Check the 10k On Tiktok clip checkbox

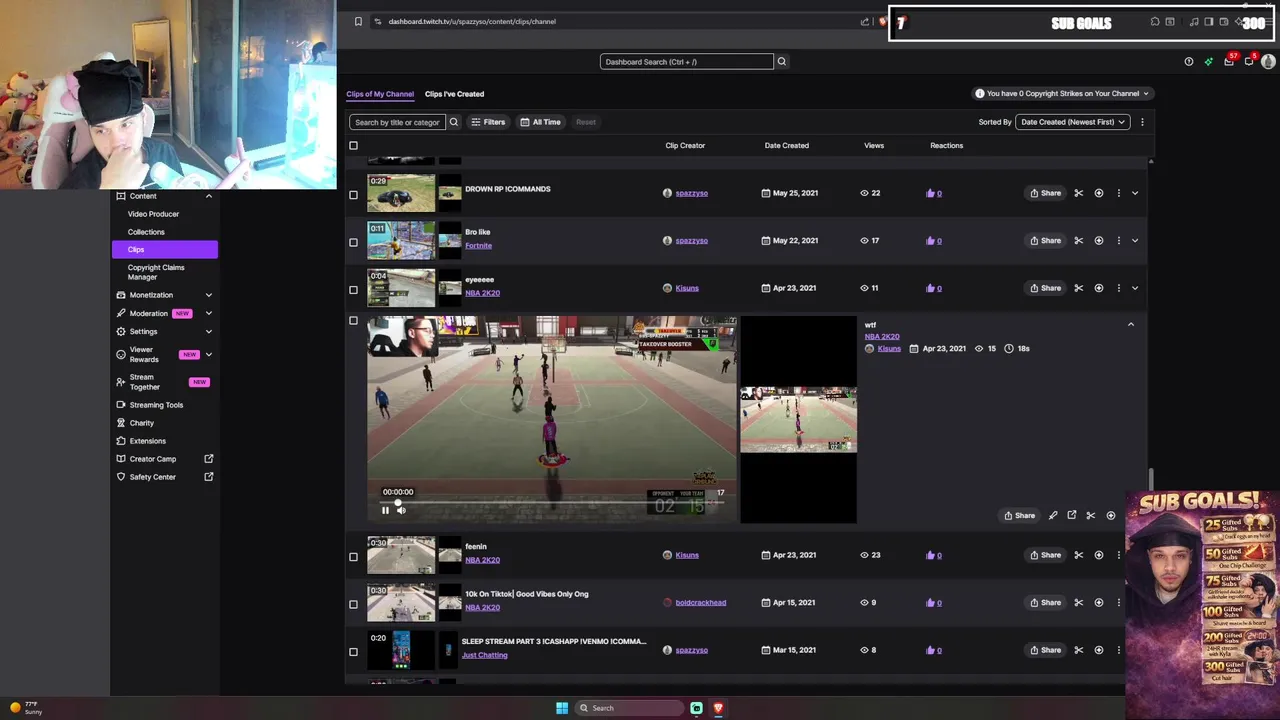point(353,604)
